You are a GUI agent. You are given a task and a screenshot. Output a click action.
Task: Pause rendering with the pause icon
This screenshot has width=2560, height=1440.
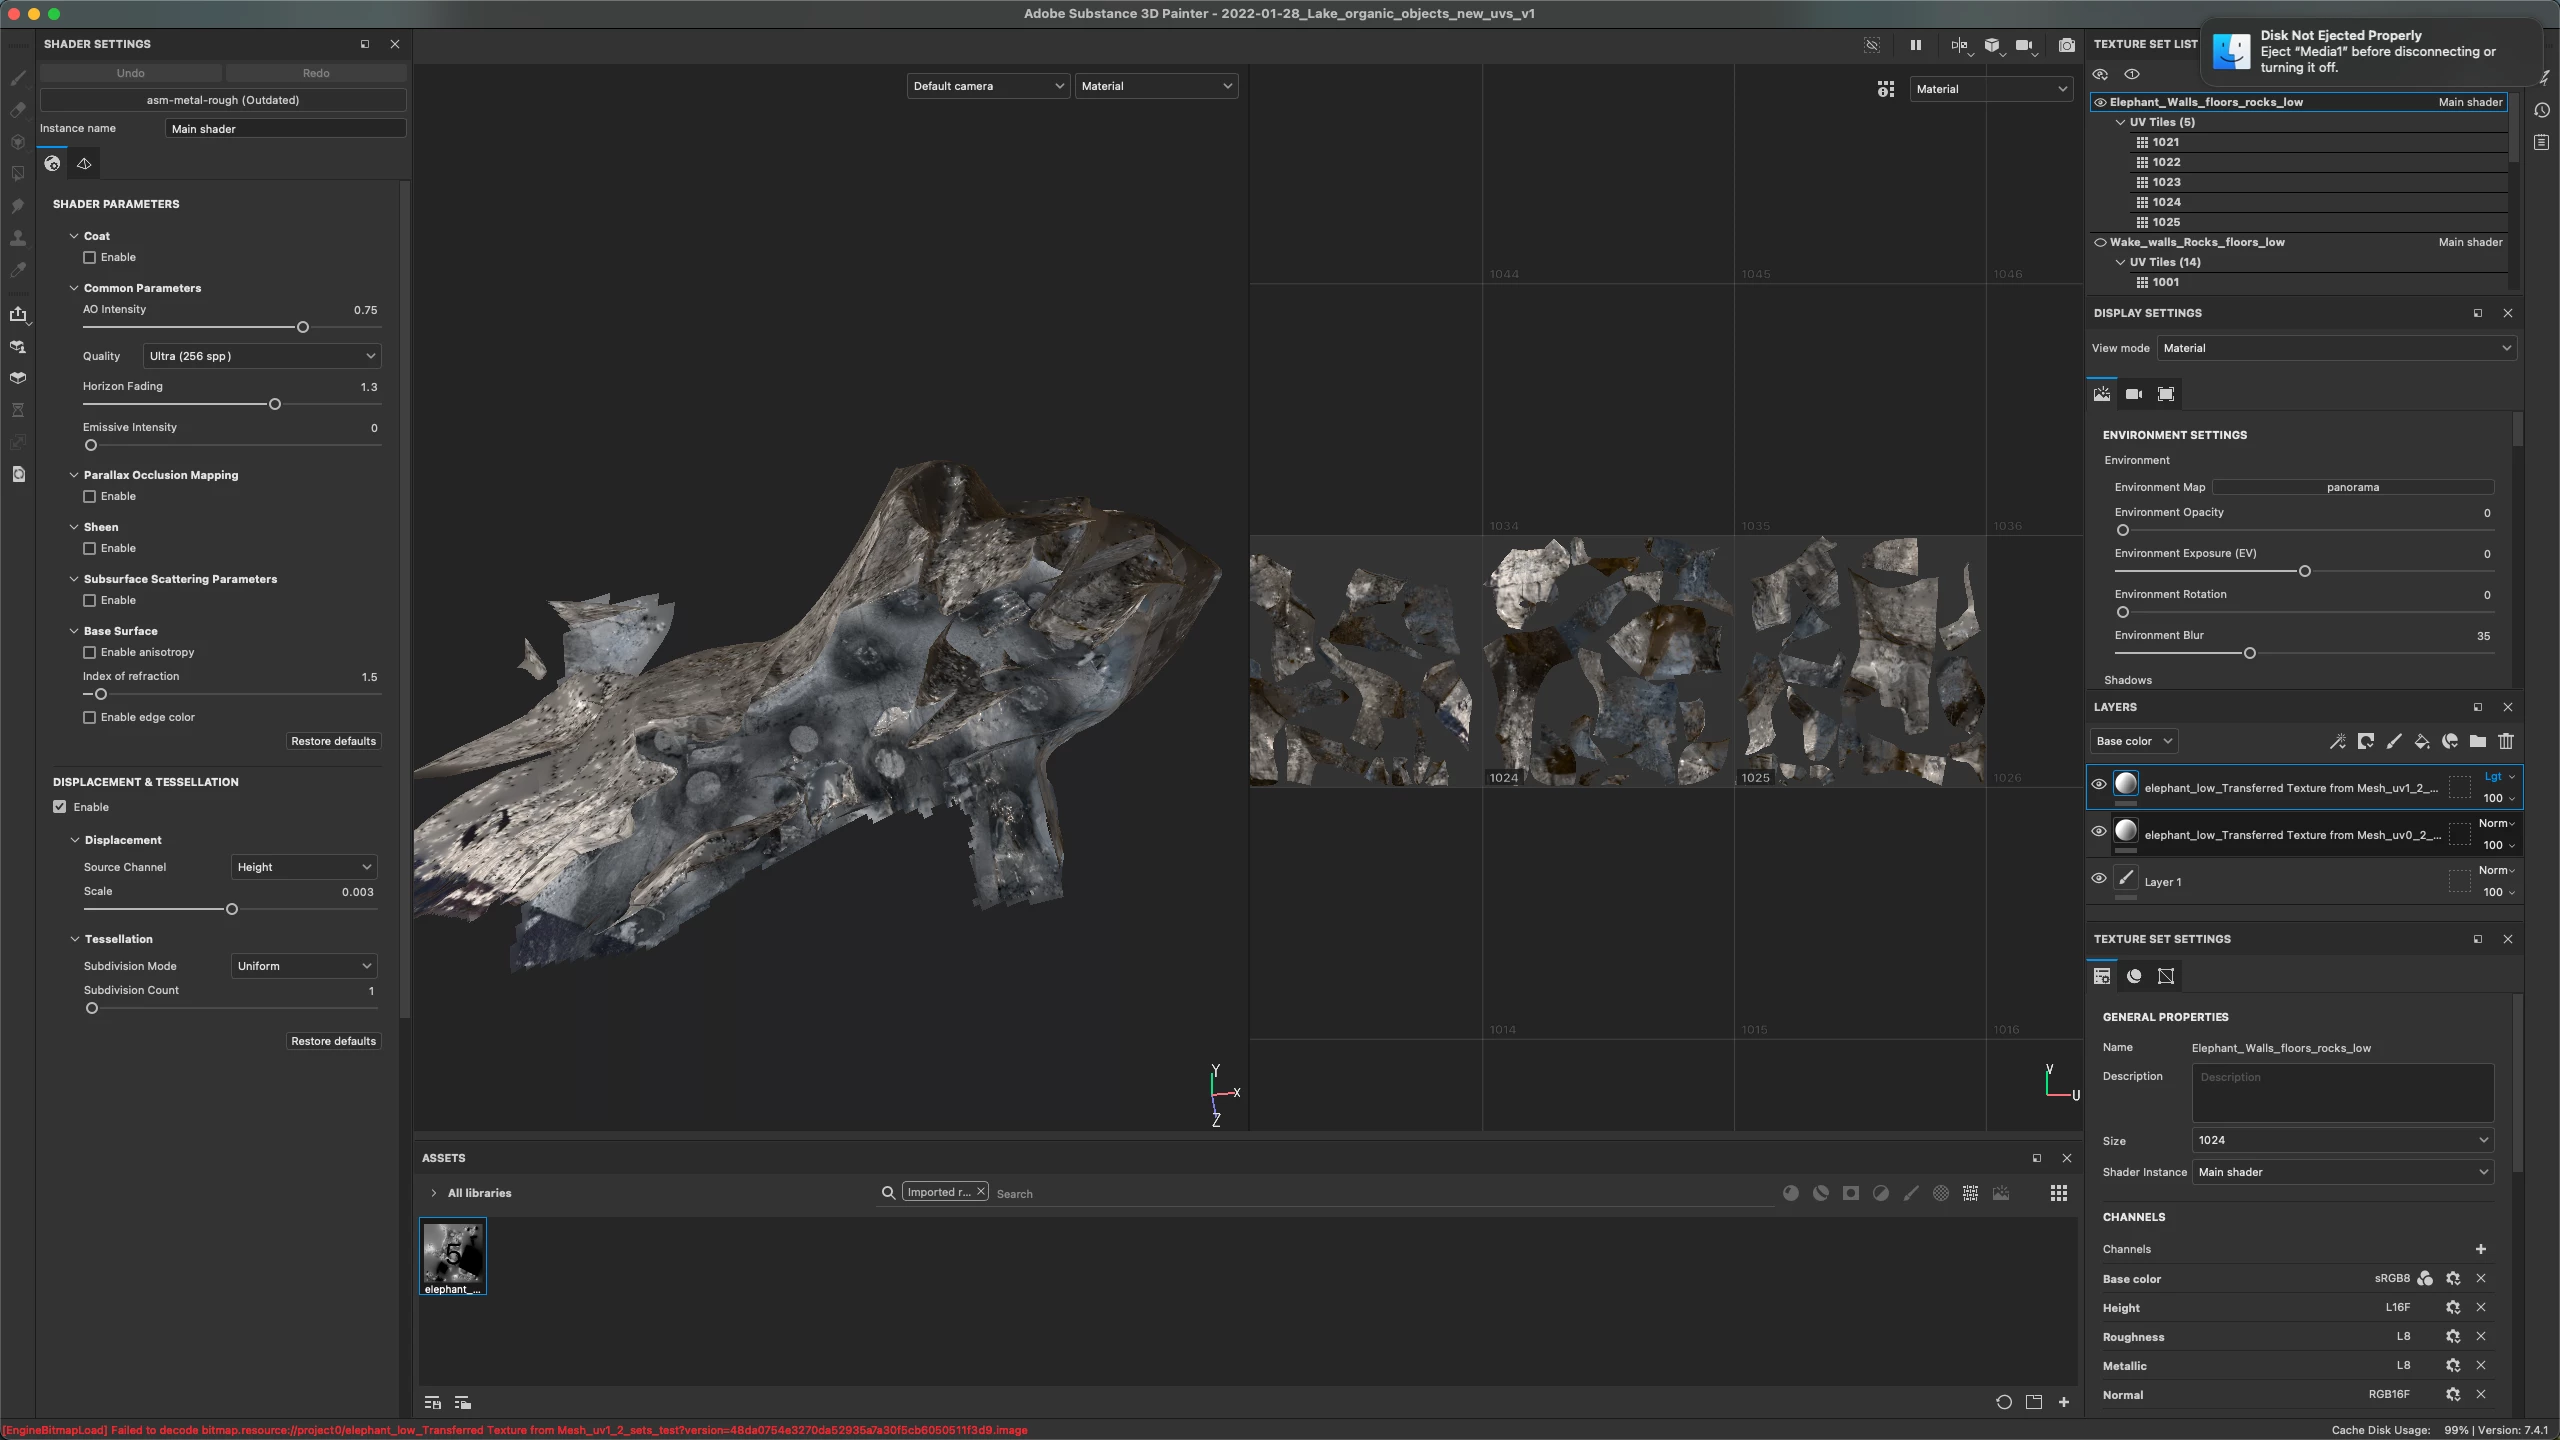(x=1915, y=45)
